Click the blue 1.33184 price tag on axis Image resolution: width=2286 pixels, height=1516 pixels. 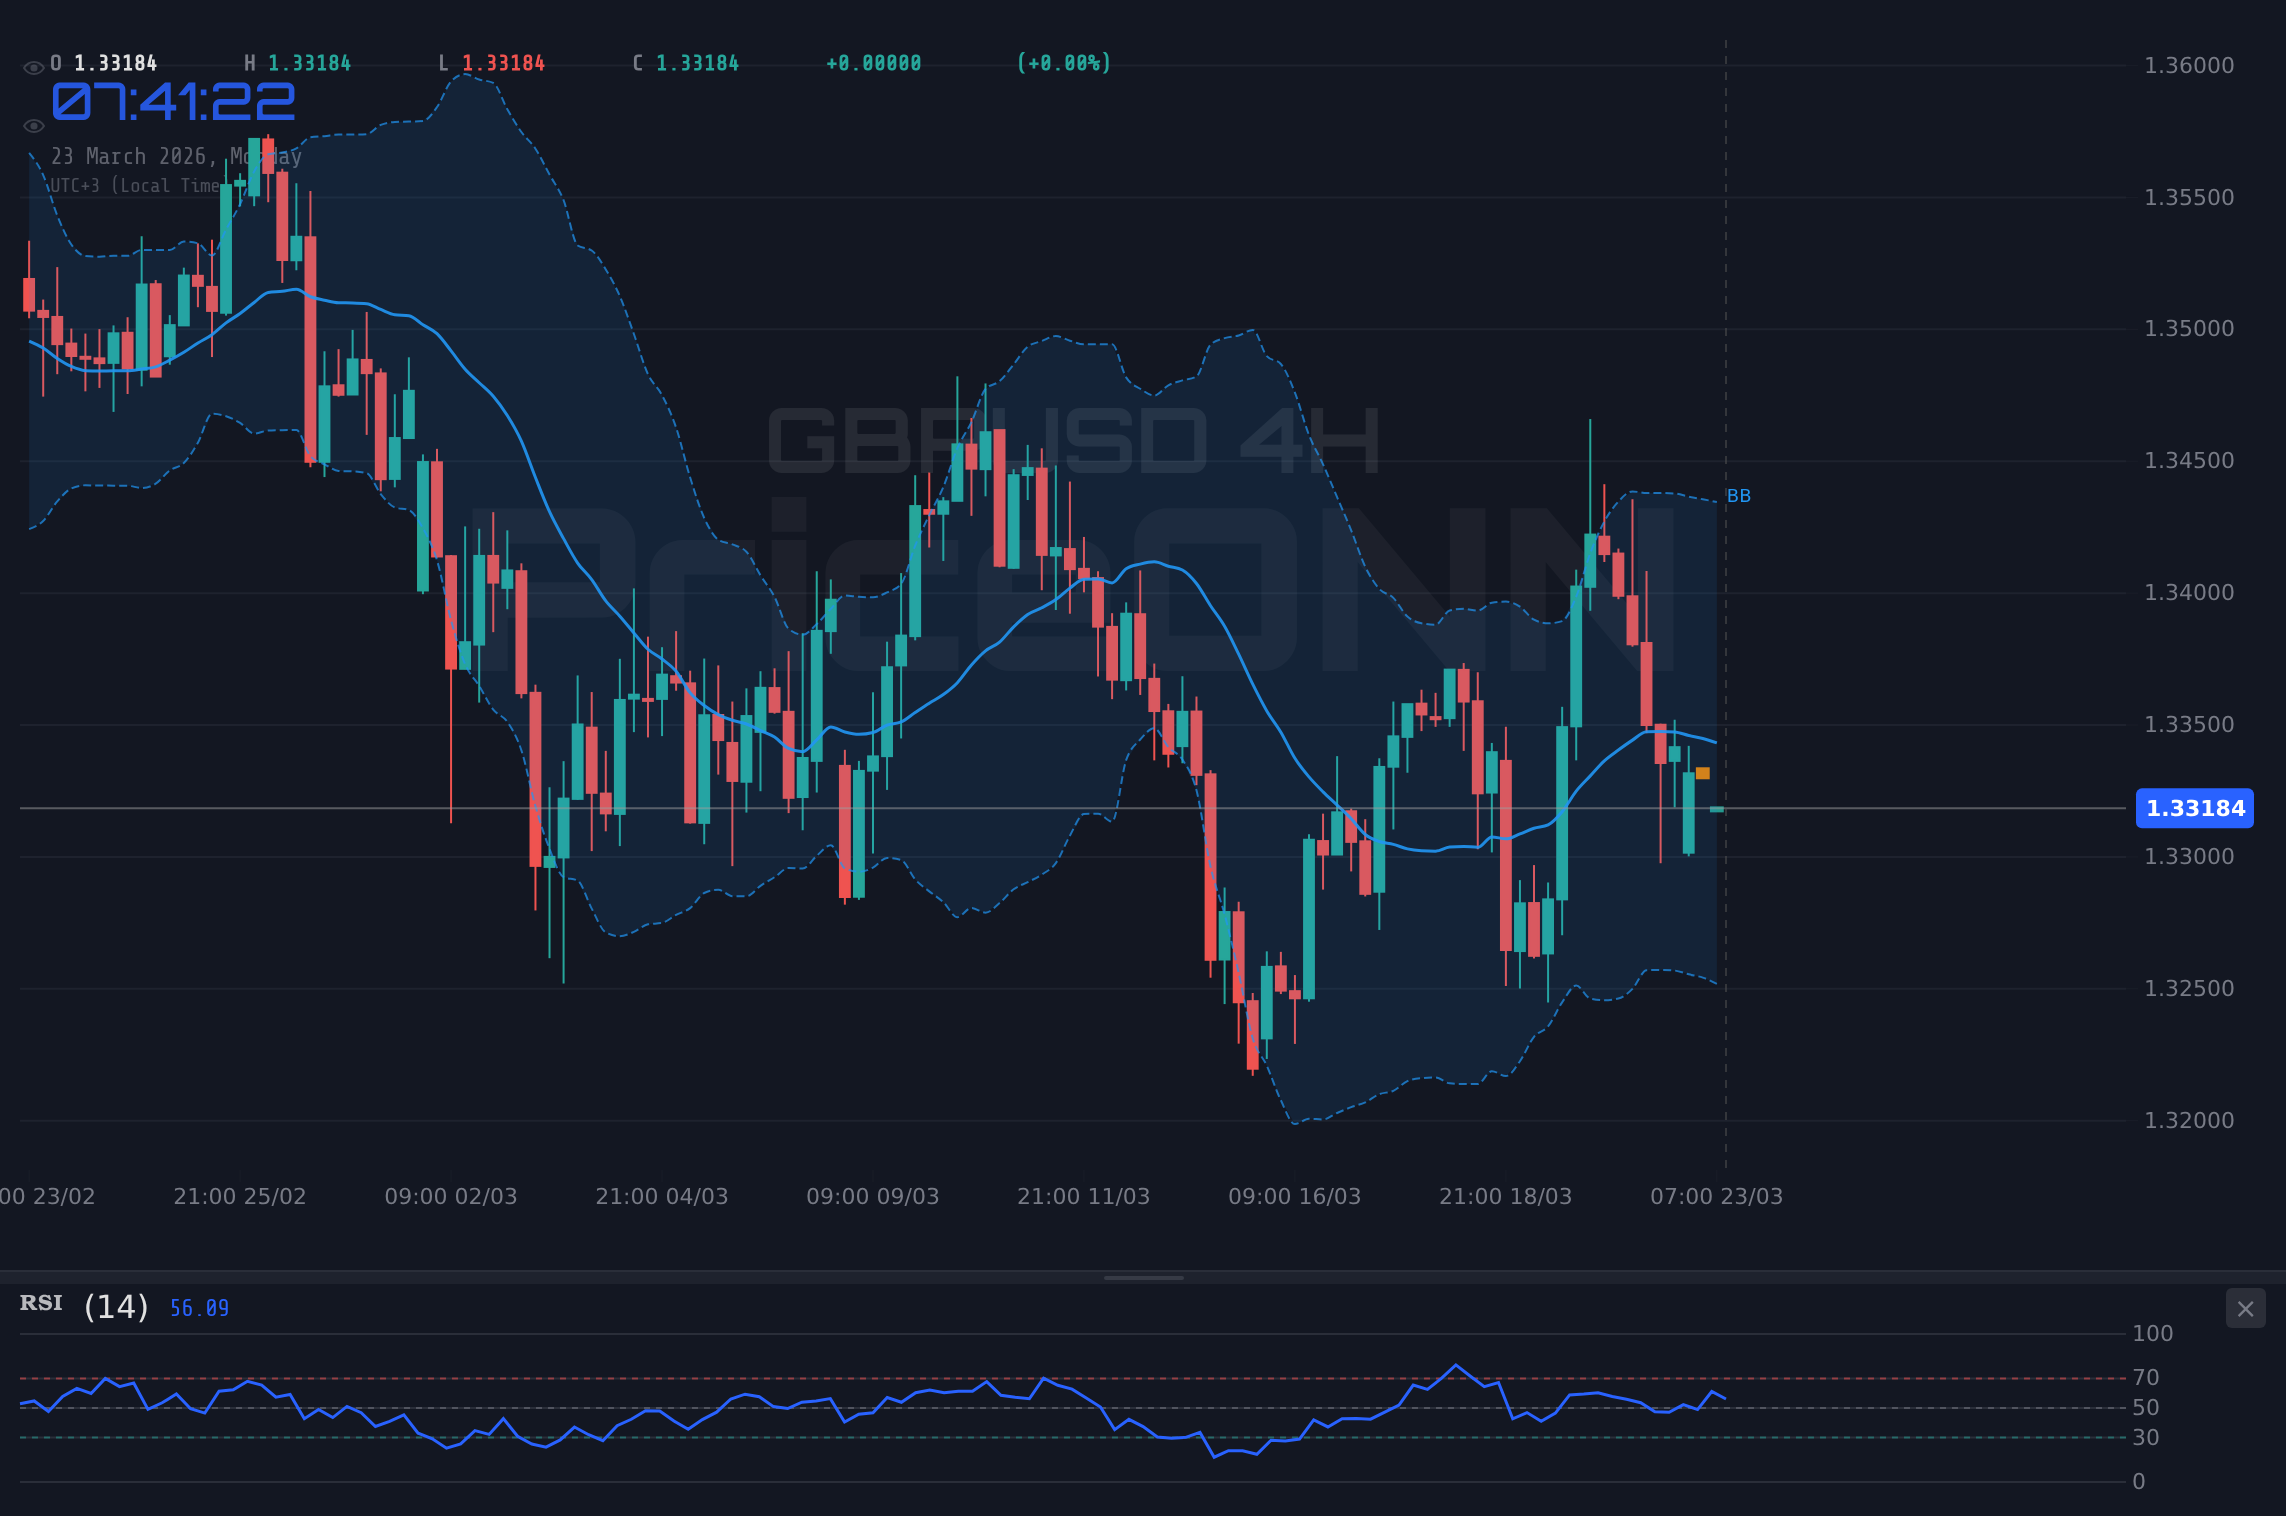pyautogui.click(x=2194, y=809)
